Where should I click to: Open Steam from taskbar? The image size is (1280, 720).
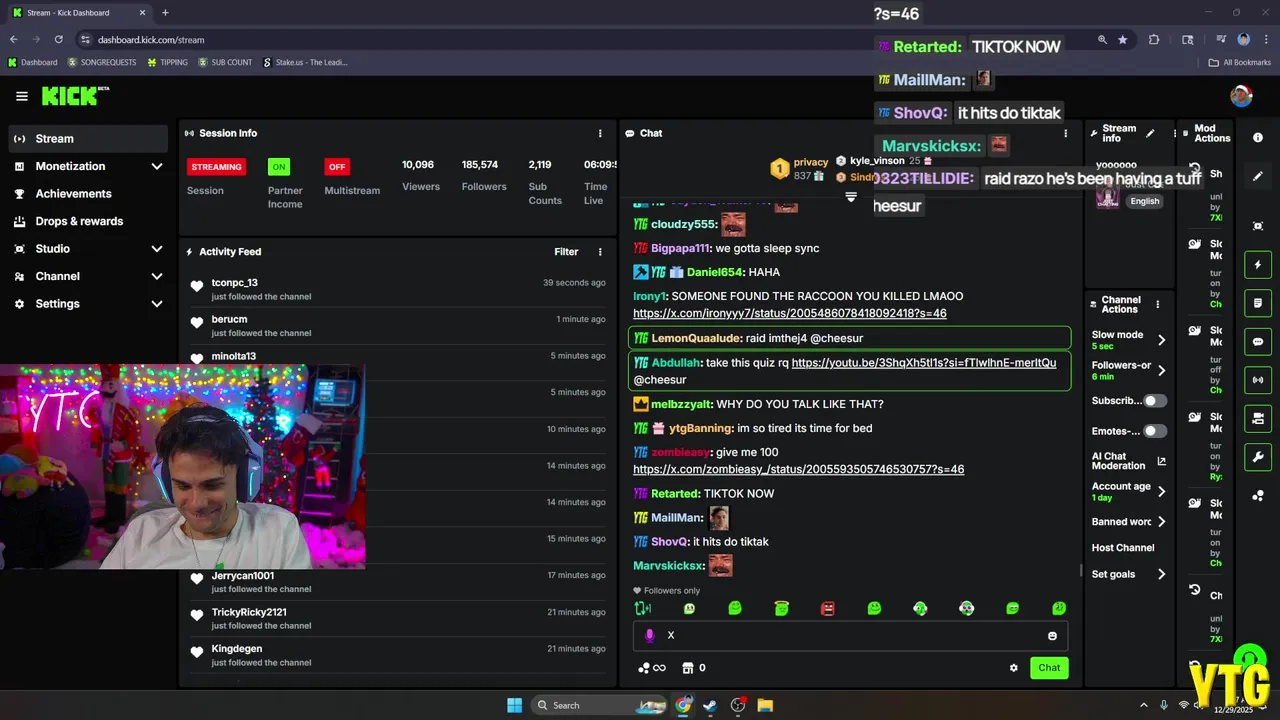click(710, 705)
